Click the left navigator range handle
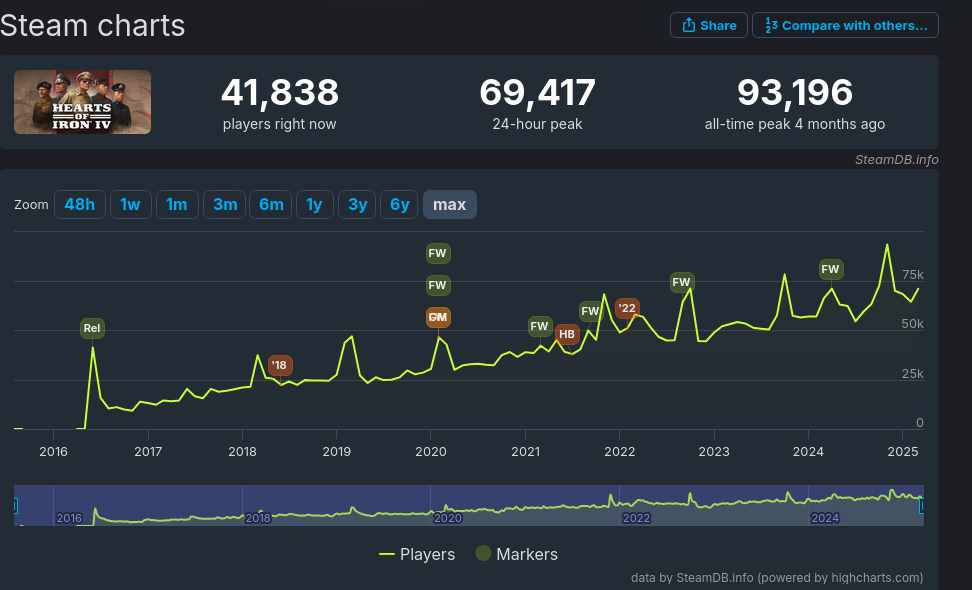The image size is (972, 590). [15, 506]
